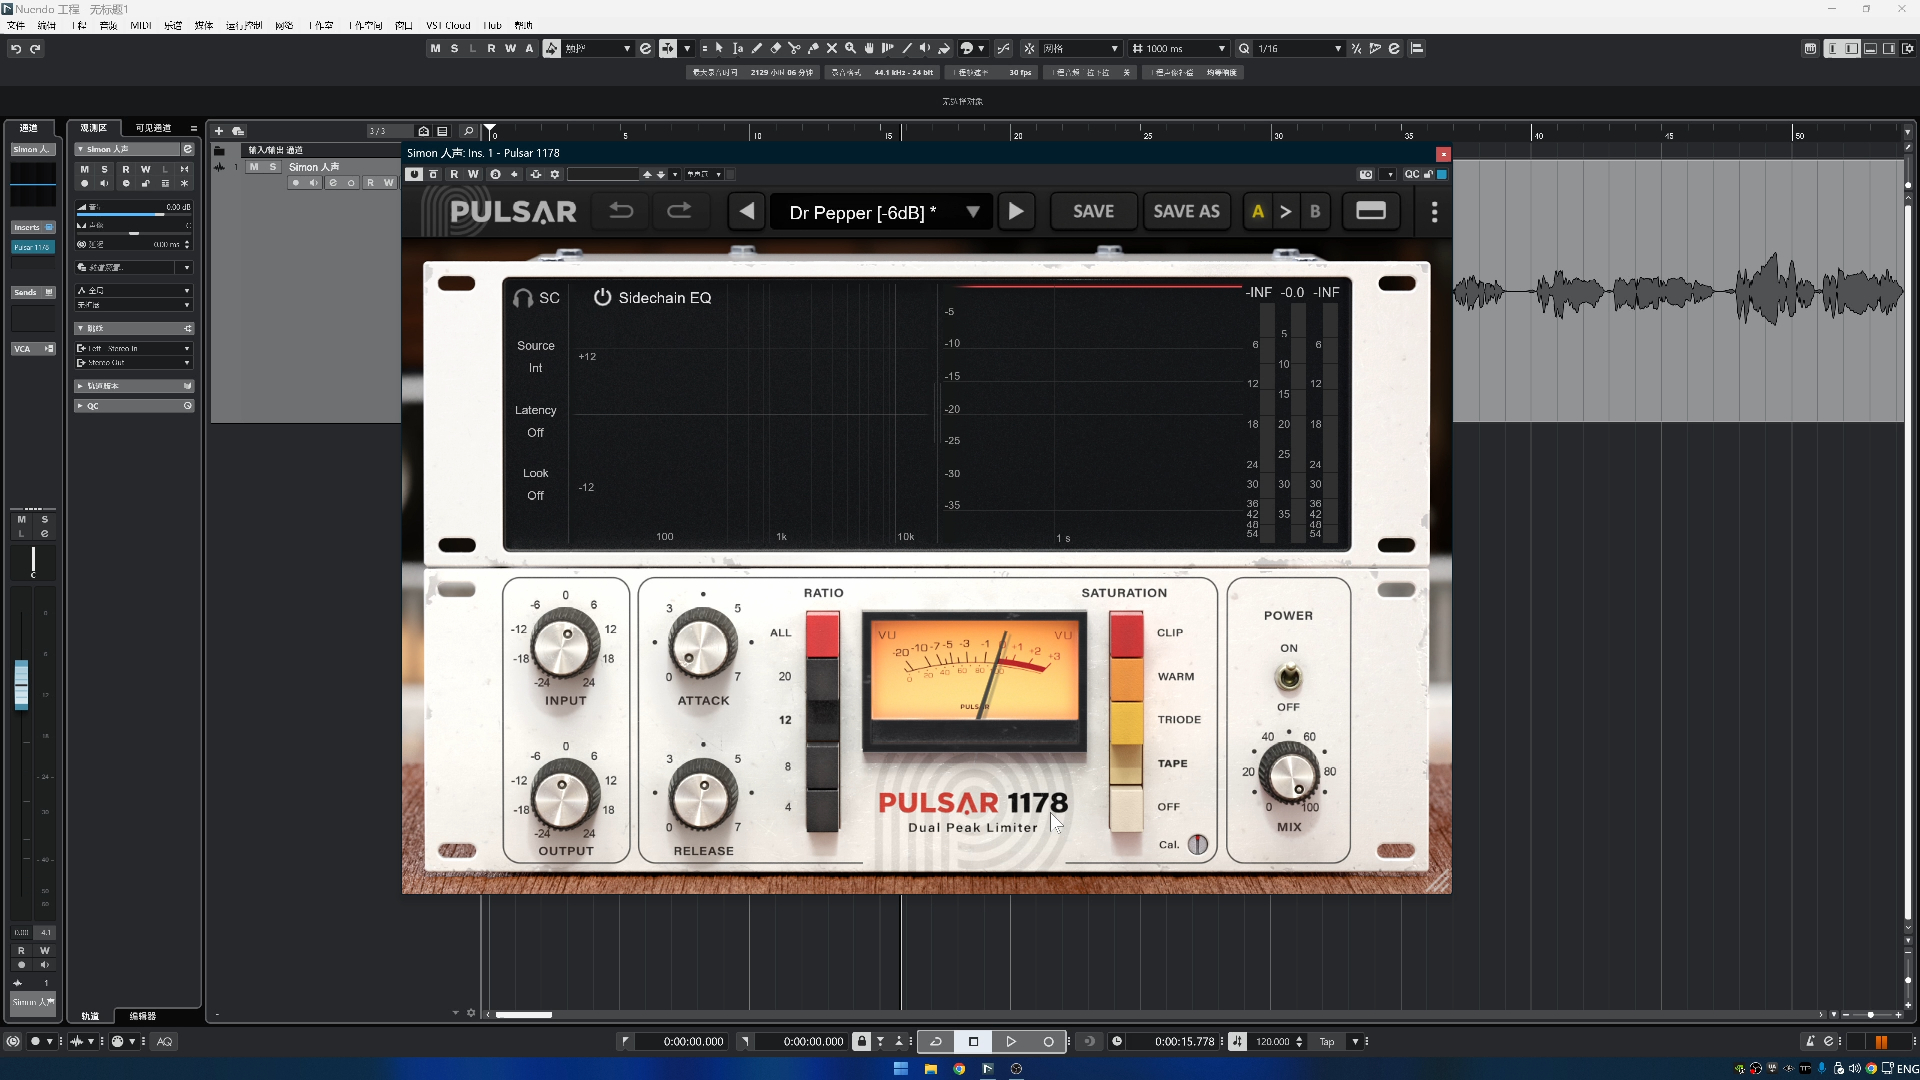Select the Range Selection tool in toolbar

pos(738,48)
